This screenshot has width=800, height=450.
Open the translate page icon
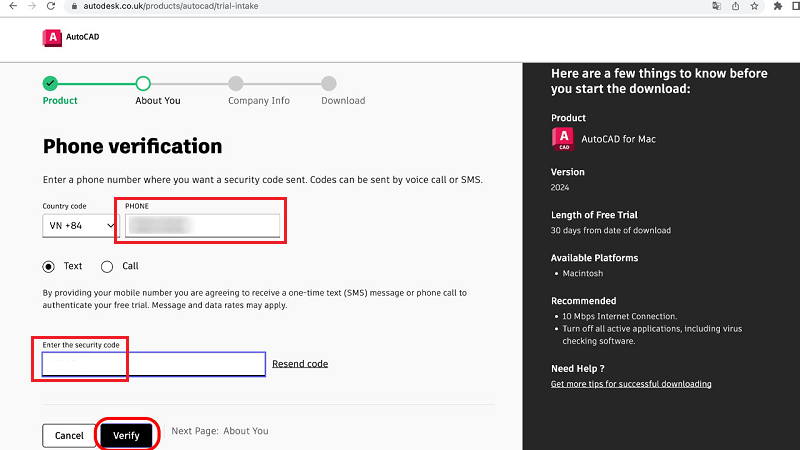tap(716, 6)
